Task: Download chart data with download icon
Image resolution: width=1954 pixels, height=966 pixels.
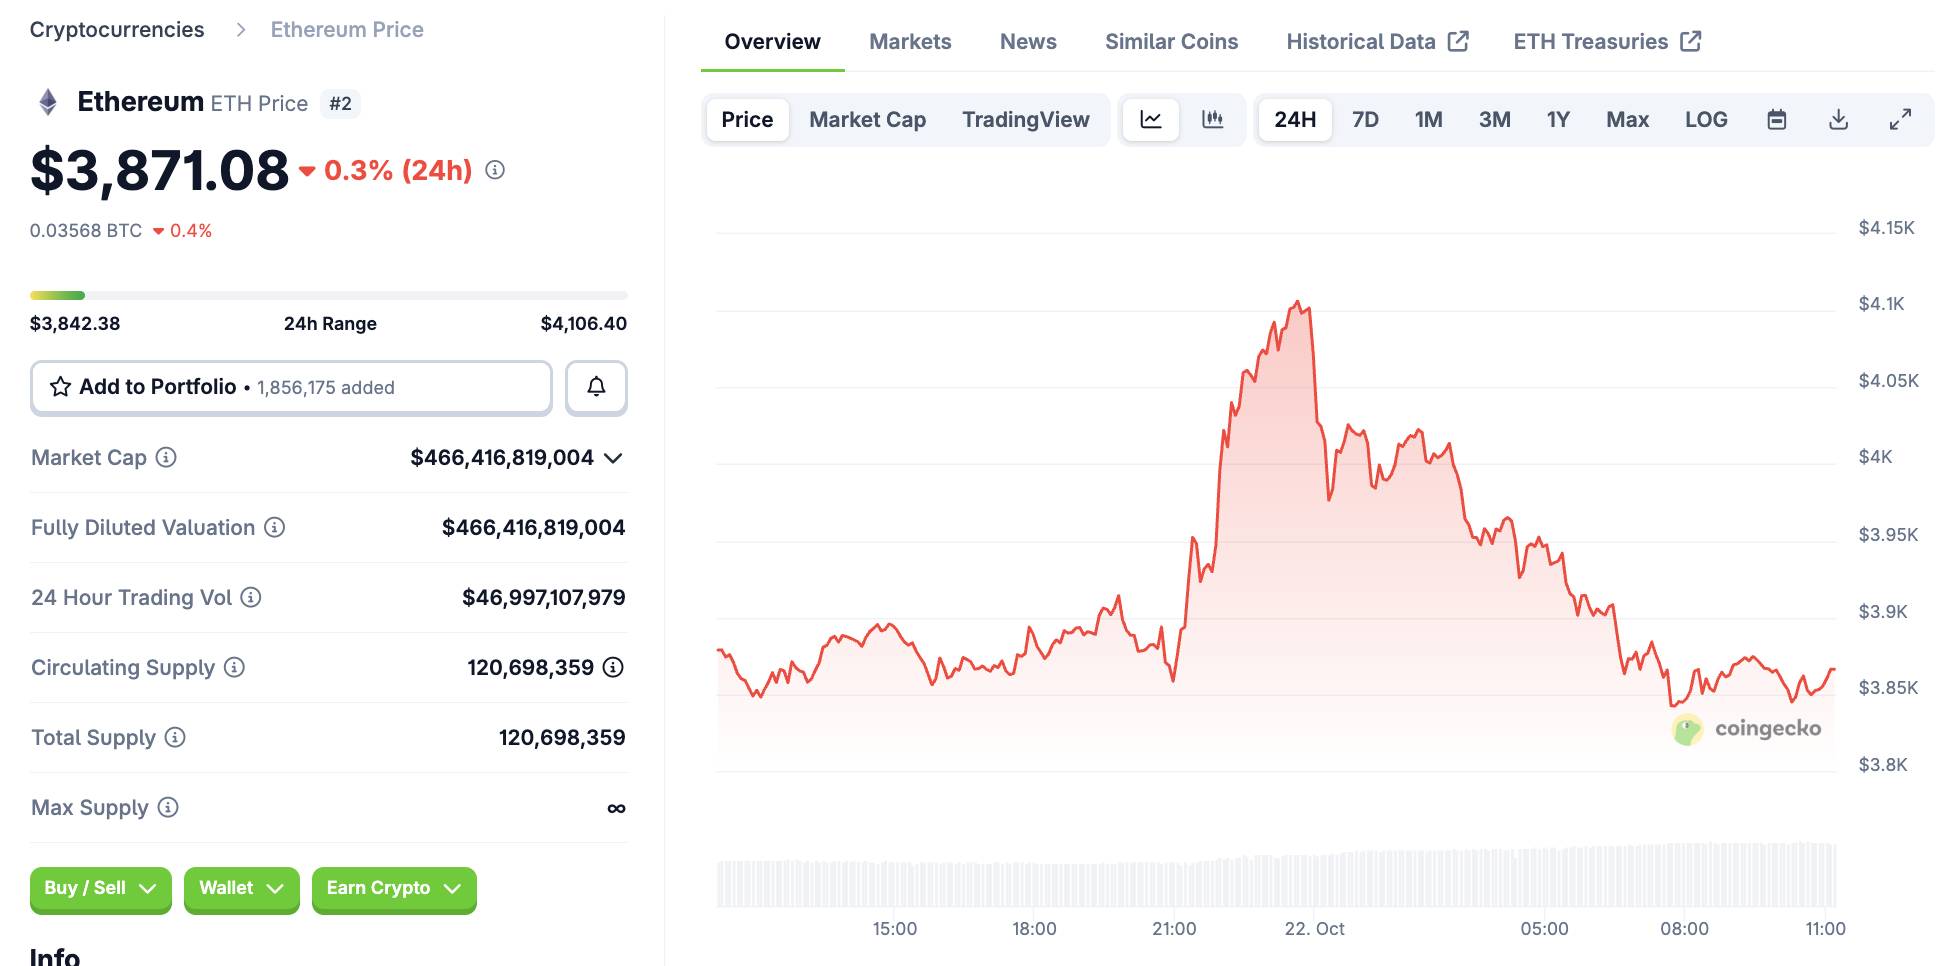Action: (1838, 120)
